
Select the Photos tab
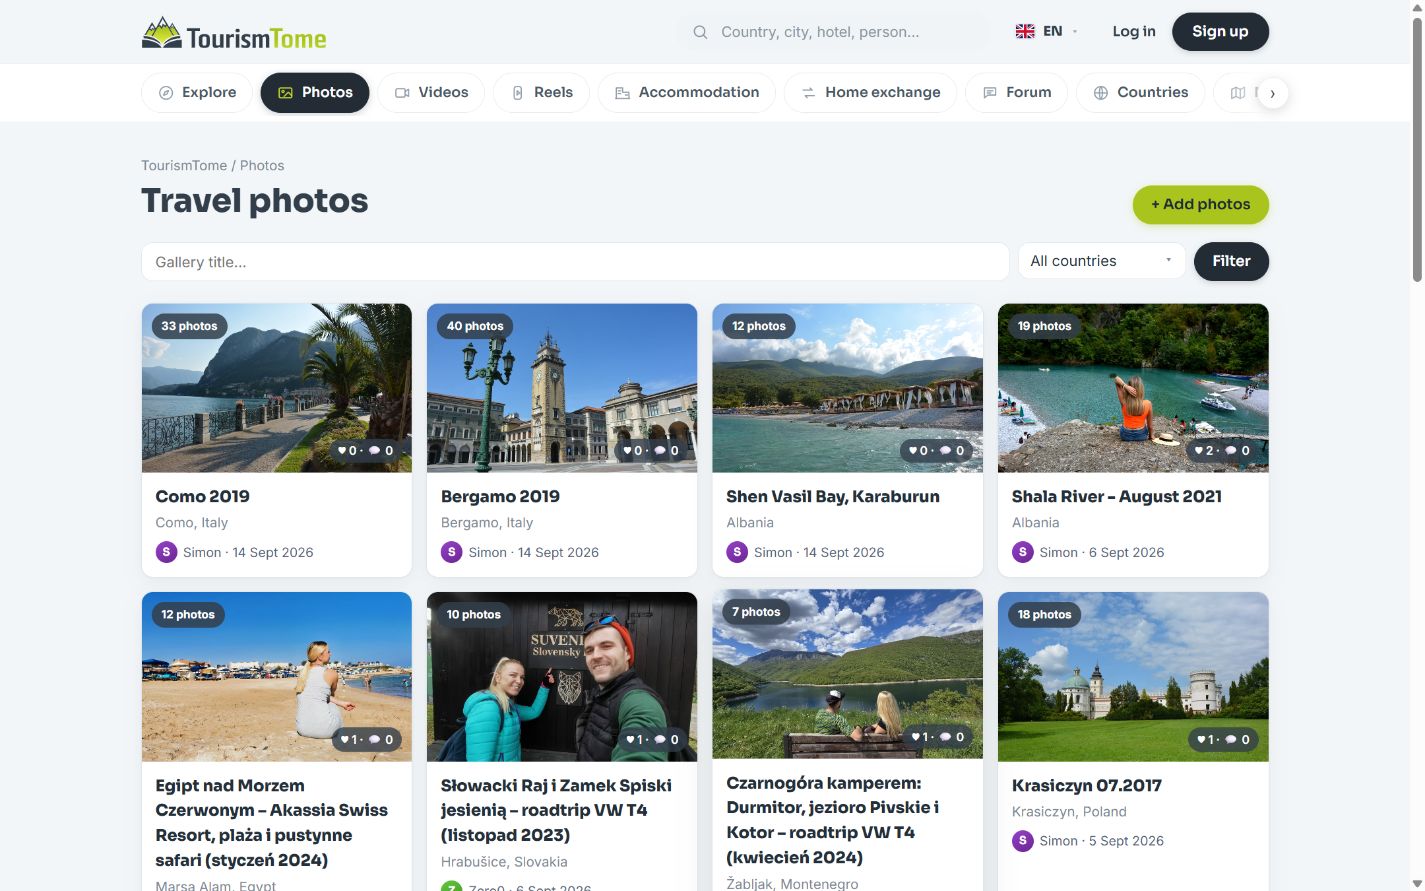pyautogui.click(x=315, y=93)
